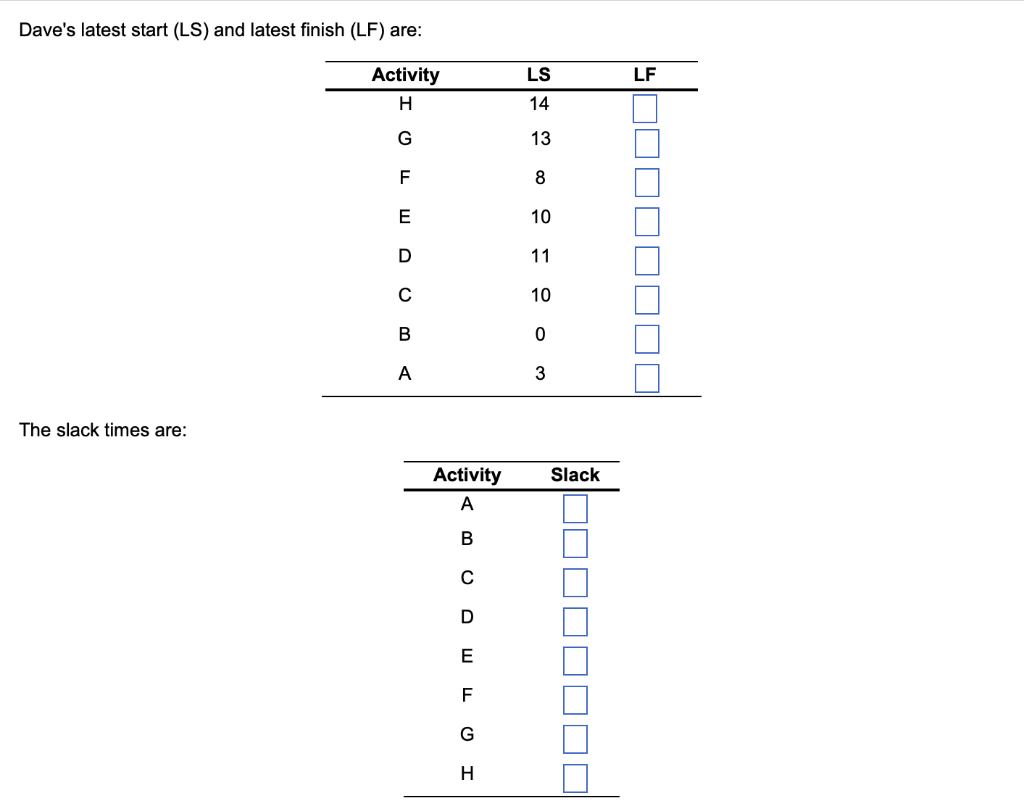Image resolution: width=1024 pixels, height=806 pixels.
Task: Click the Slack input box for activity E
Action: point(575,660)
